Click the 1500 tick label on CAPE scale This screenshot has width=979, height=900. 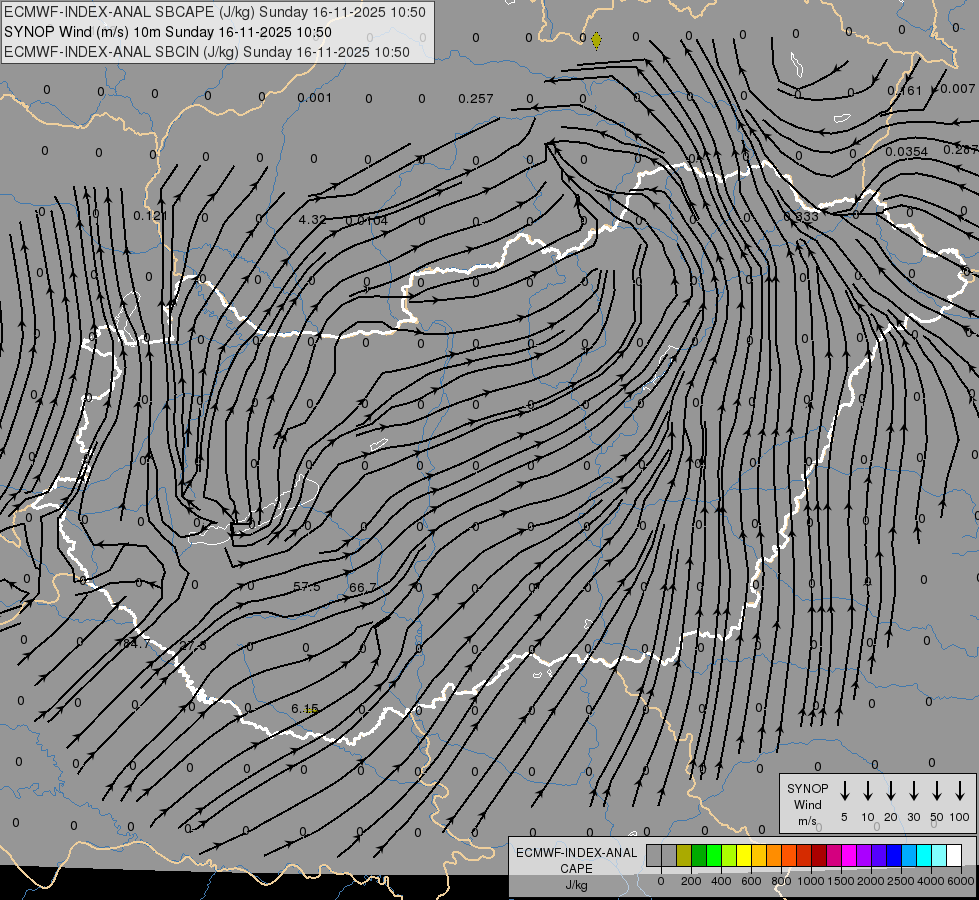coord(841,881)
